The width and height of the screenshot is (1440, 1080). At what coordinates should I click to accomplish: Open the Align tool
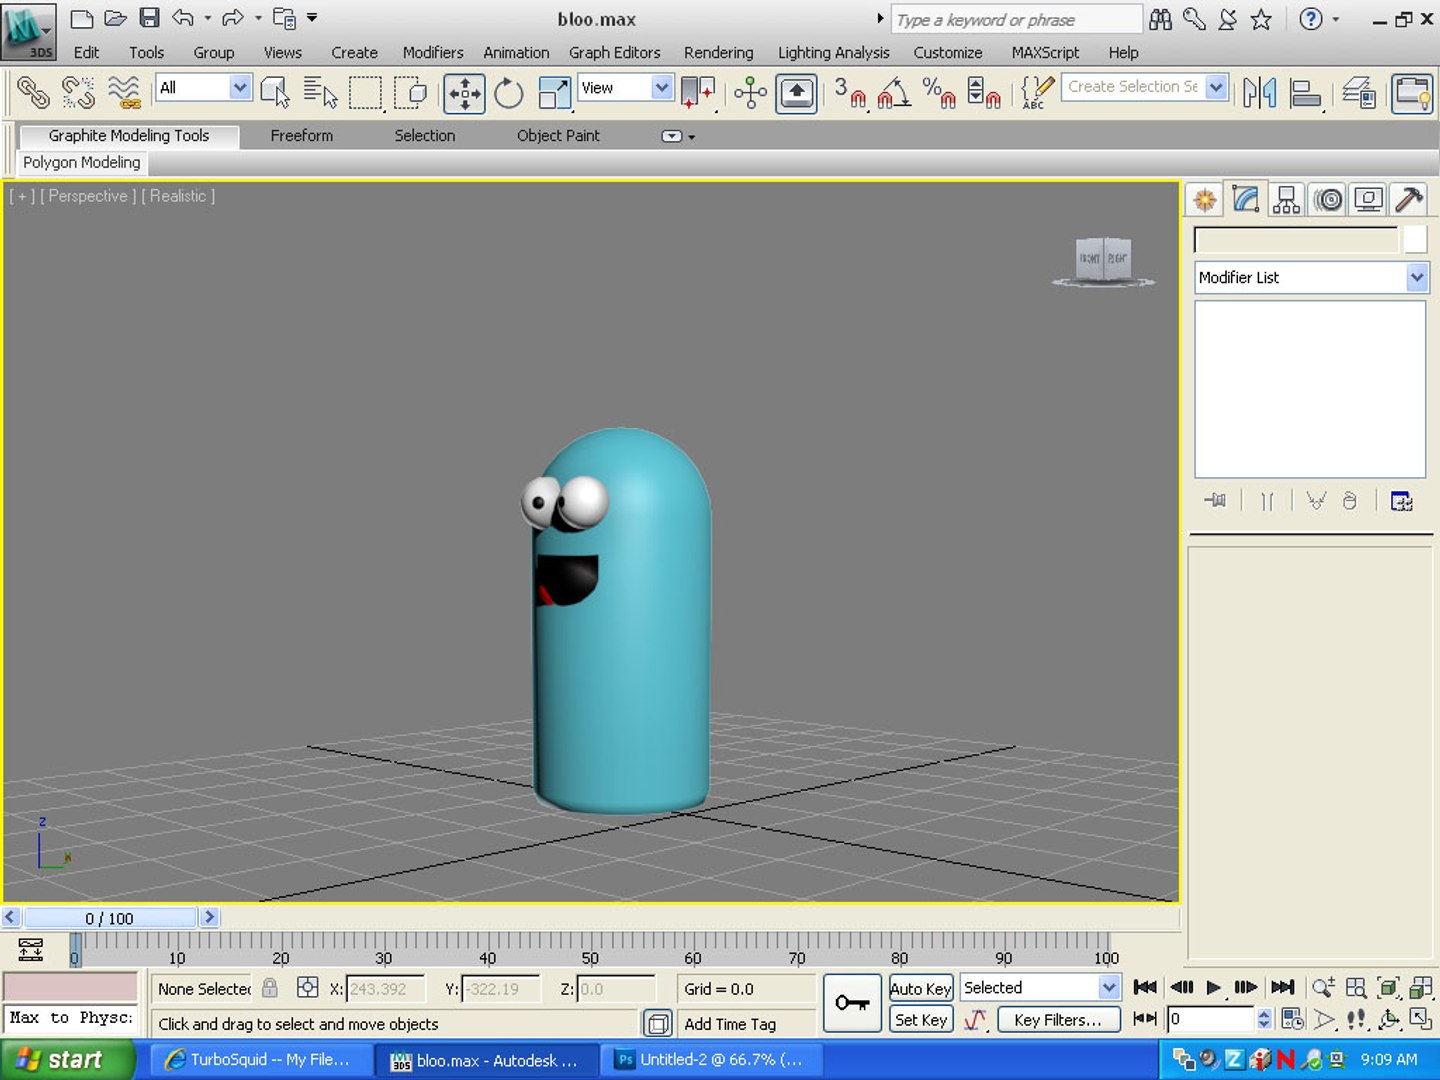pos(1306,93)
